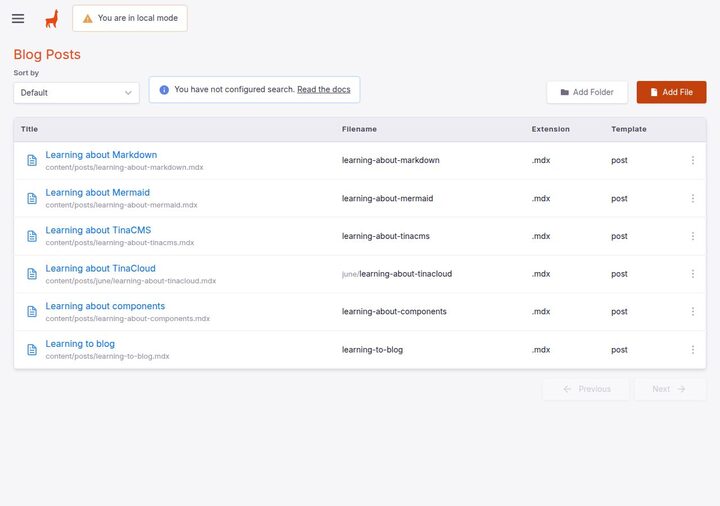Click the blue info icon beside search notice
This screenshot has height=506, width=720.
tap(164, 90)
